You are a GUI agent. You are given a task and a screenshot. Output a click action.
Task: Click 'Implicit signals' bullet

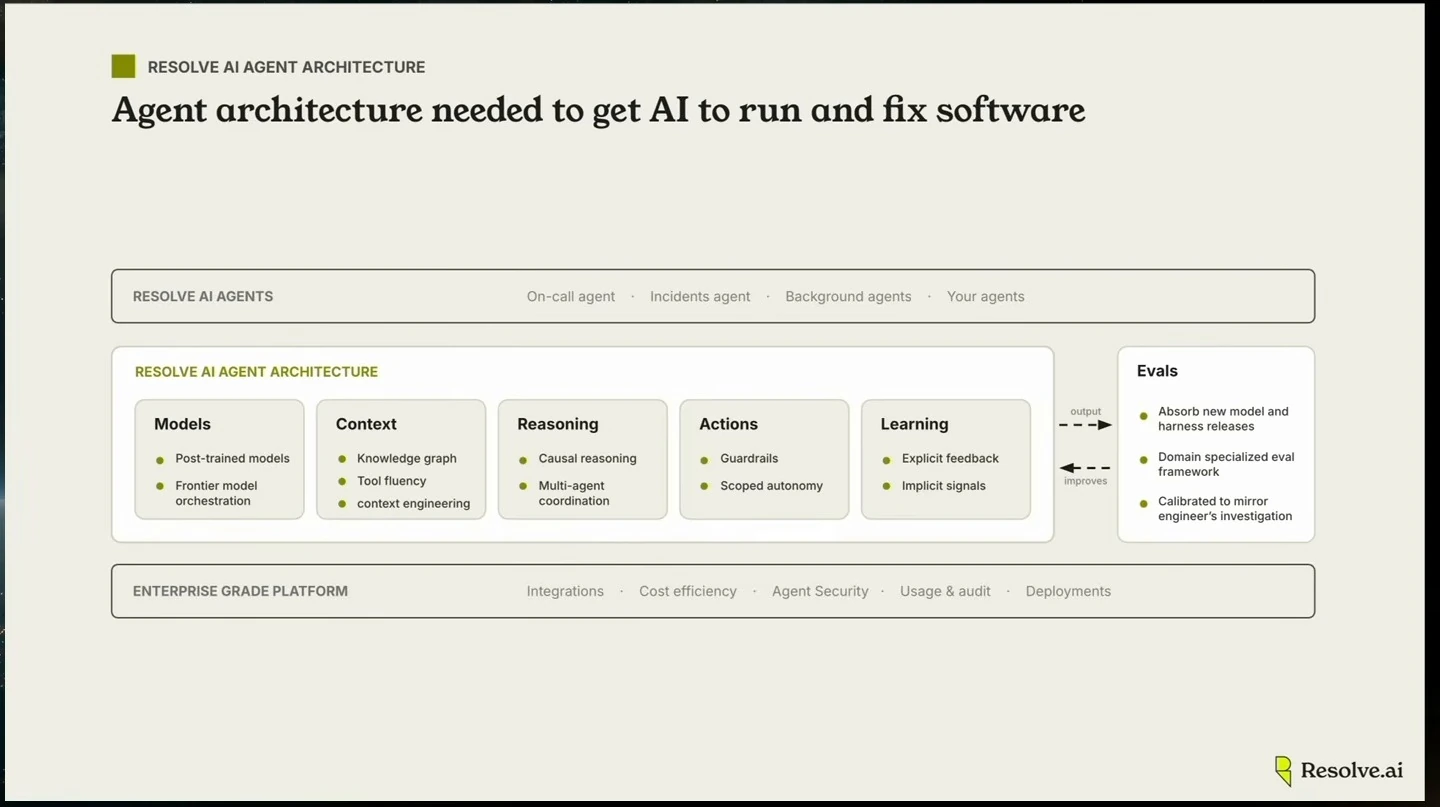coord(943,486)
